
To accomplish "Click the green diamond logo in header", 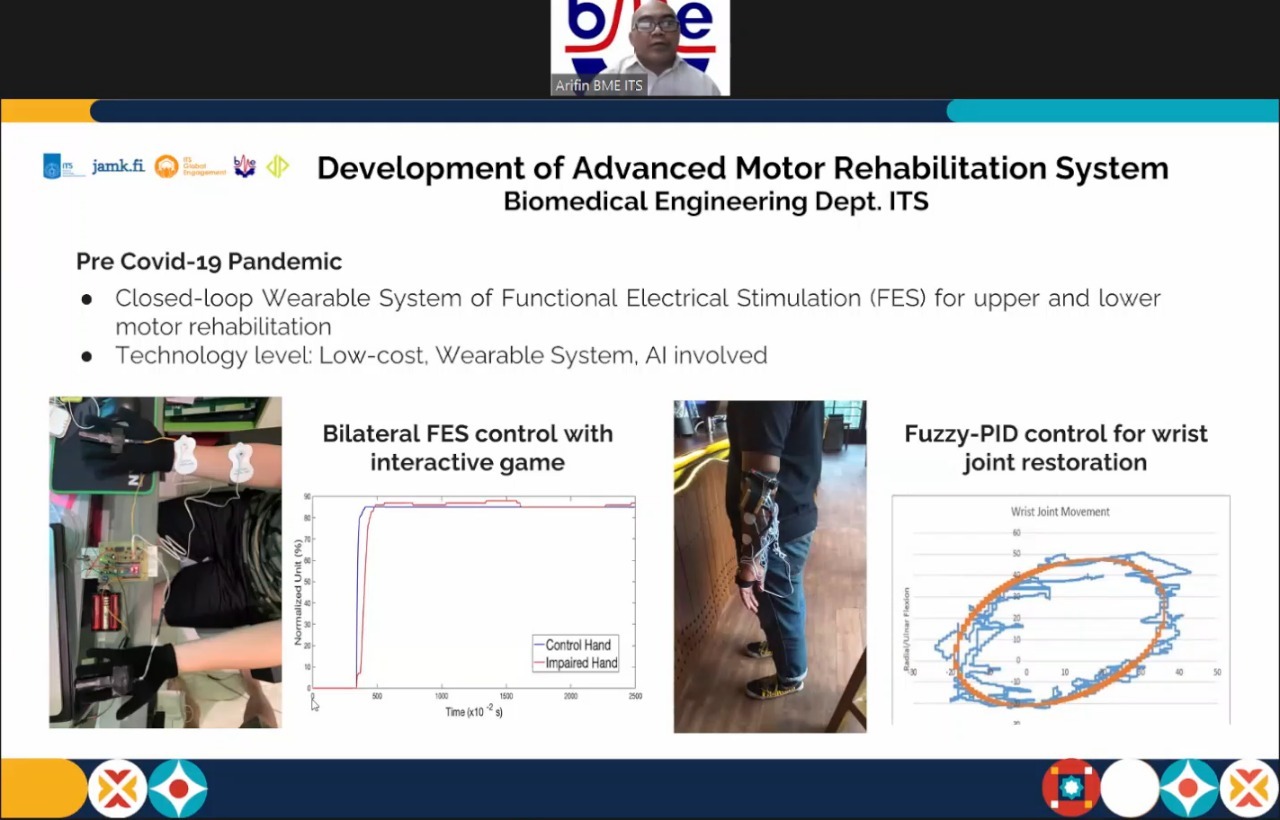I will tap(277, 166).
